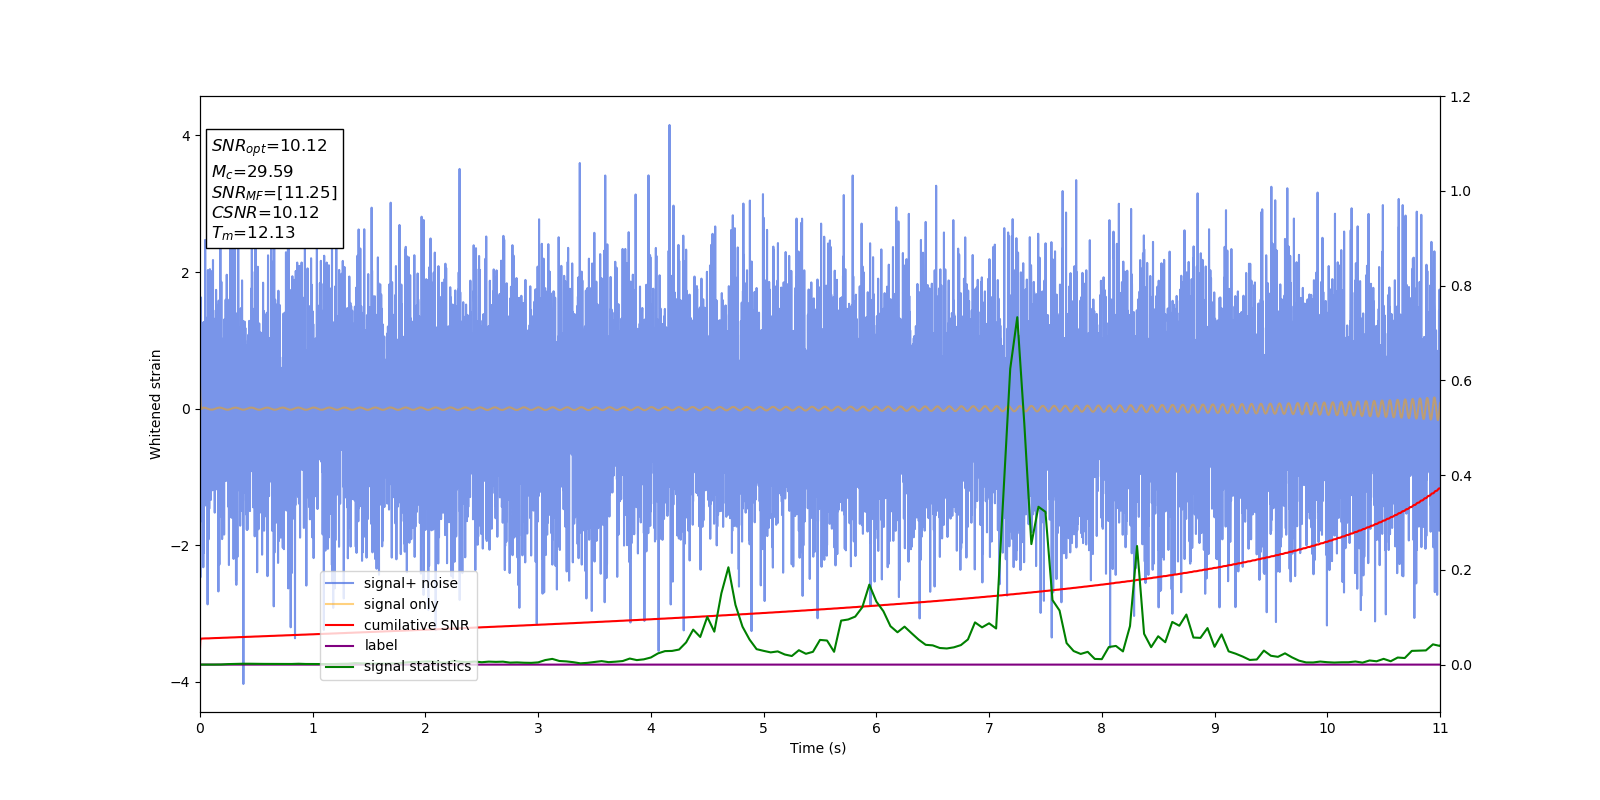Click the right-axis tick label 1.0

tap(1460, 191)
